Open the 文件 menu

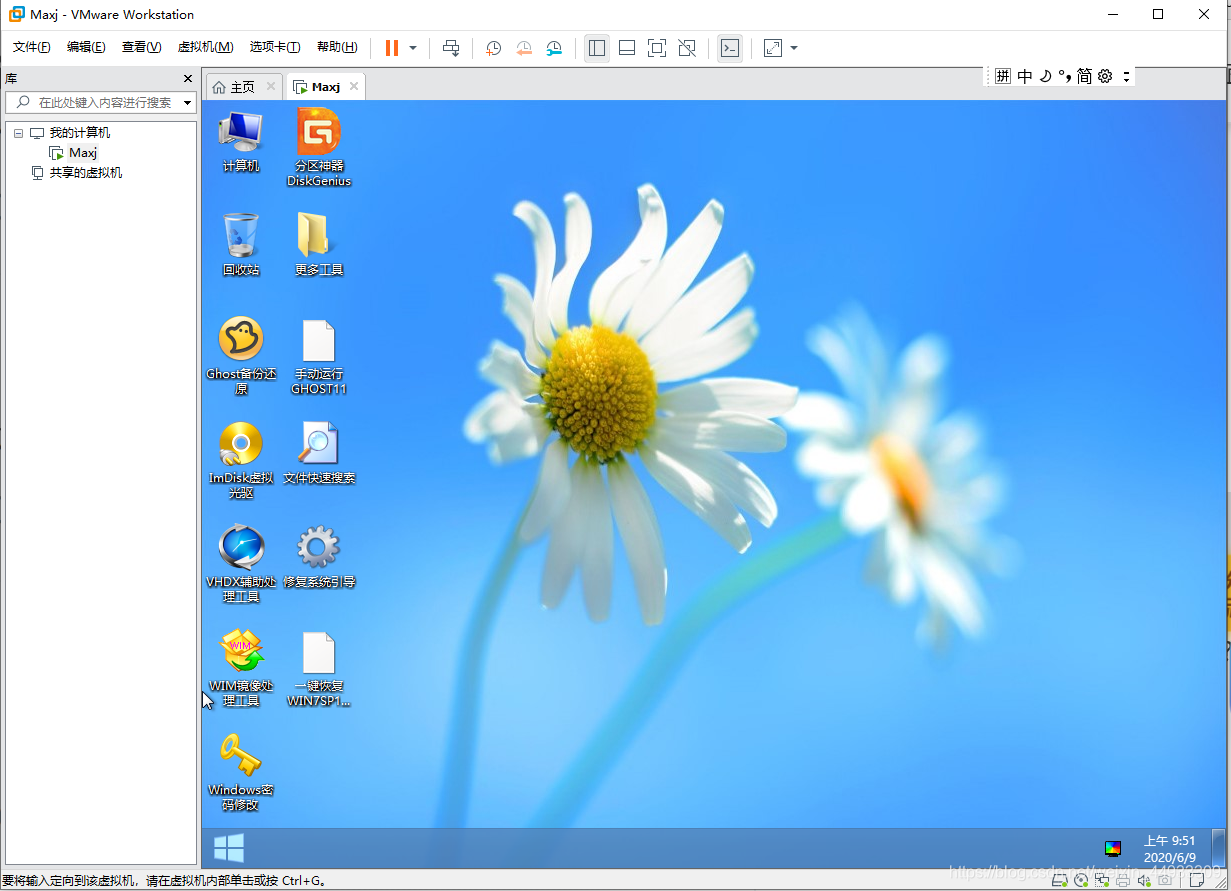click(31, 47)
